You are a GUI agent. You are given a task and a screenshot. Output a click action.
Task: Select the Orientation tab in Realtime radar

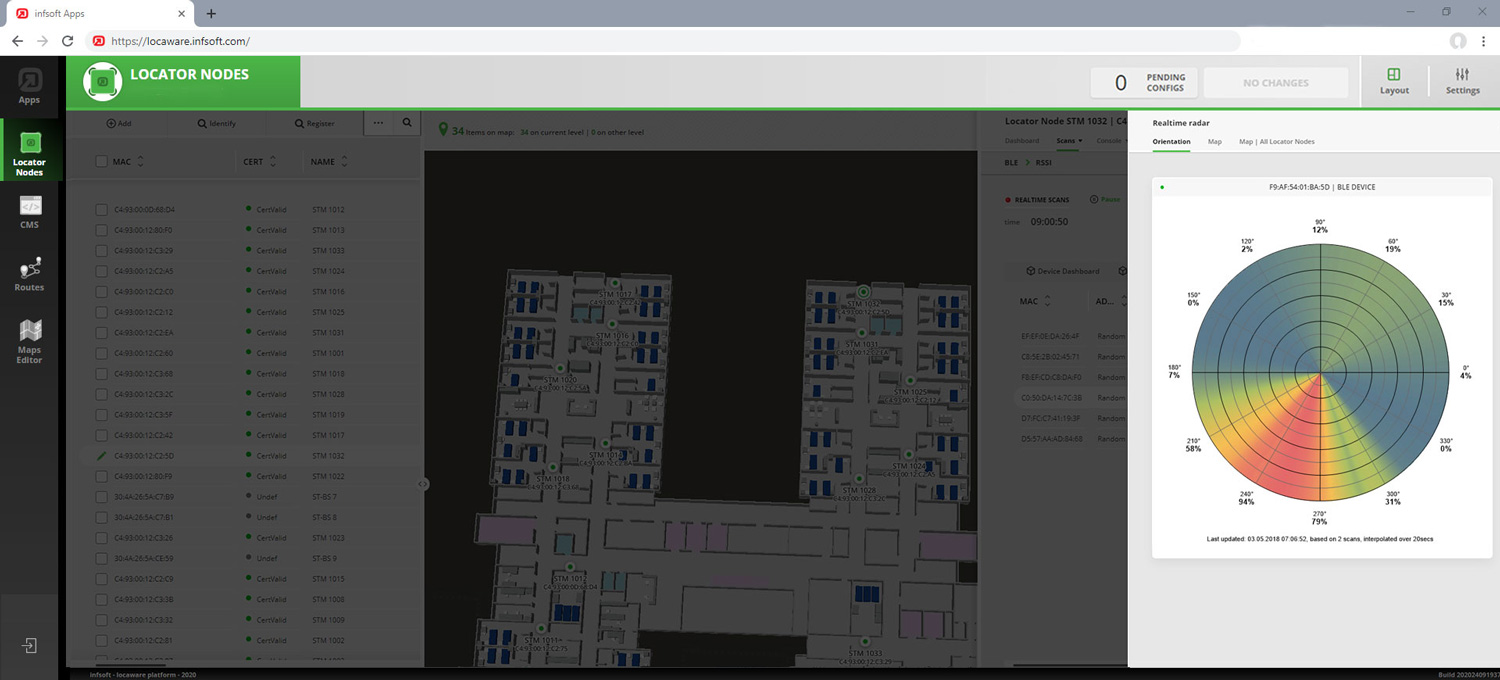(x=1172, y=142)
